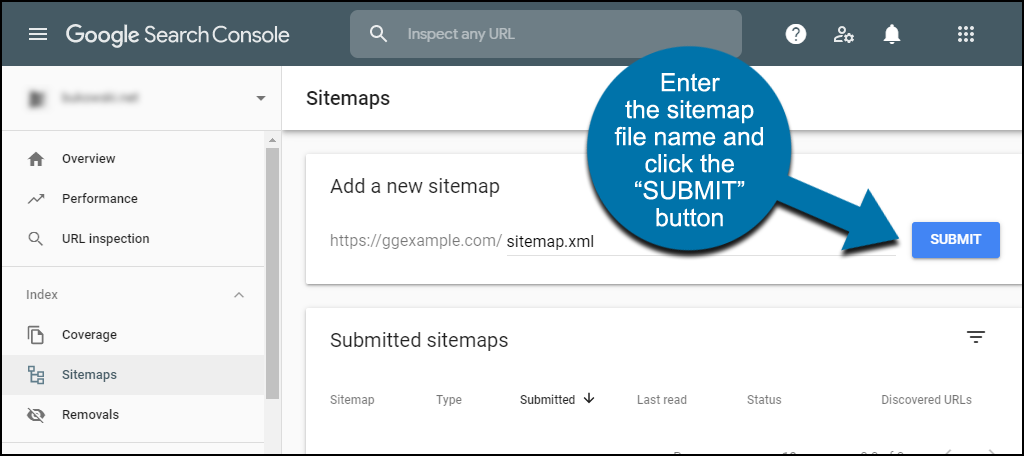Viewport: 1024px width, 456px height.
Task: Open the Help question mark icon
Action: coord(795,34)
